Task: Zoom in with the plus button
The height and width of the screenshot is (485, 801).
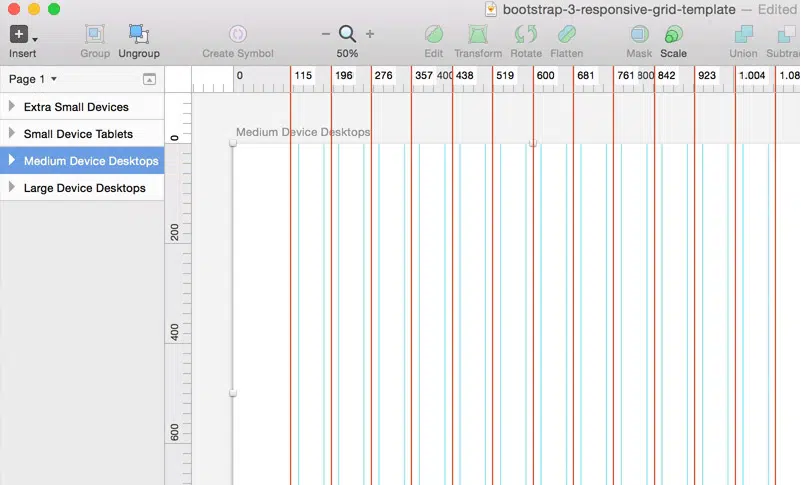Action: click(x=370, y=34)
